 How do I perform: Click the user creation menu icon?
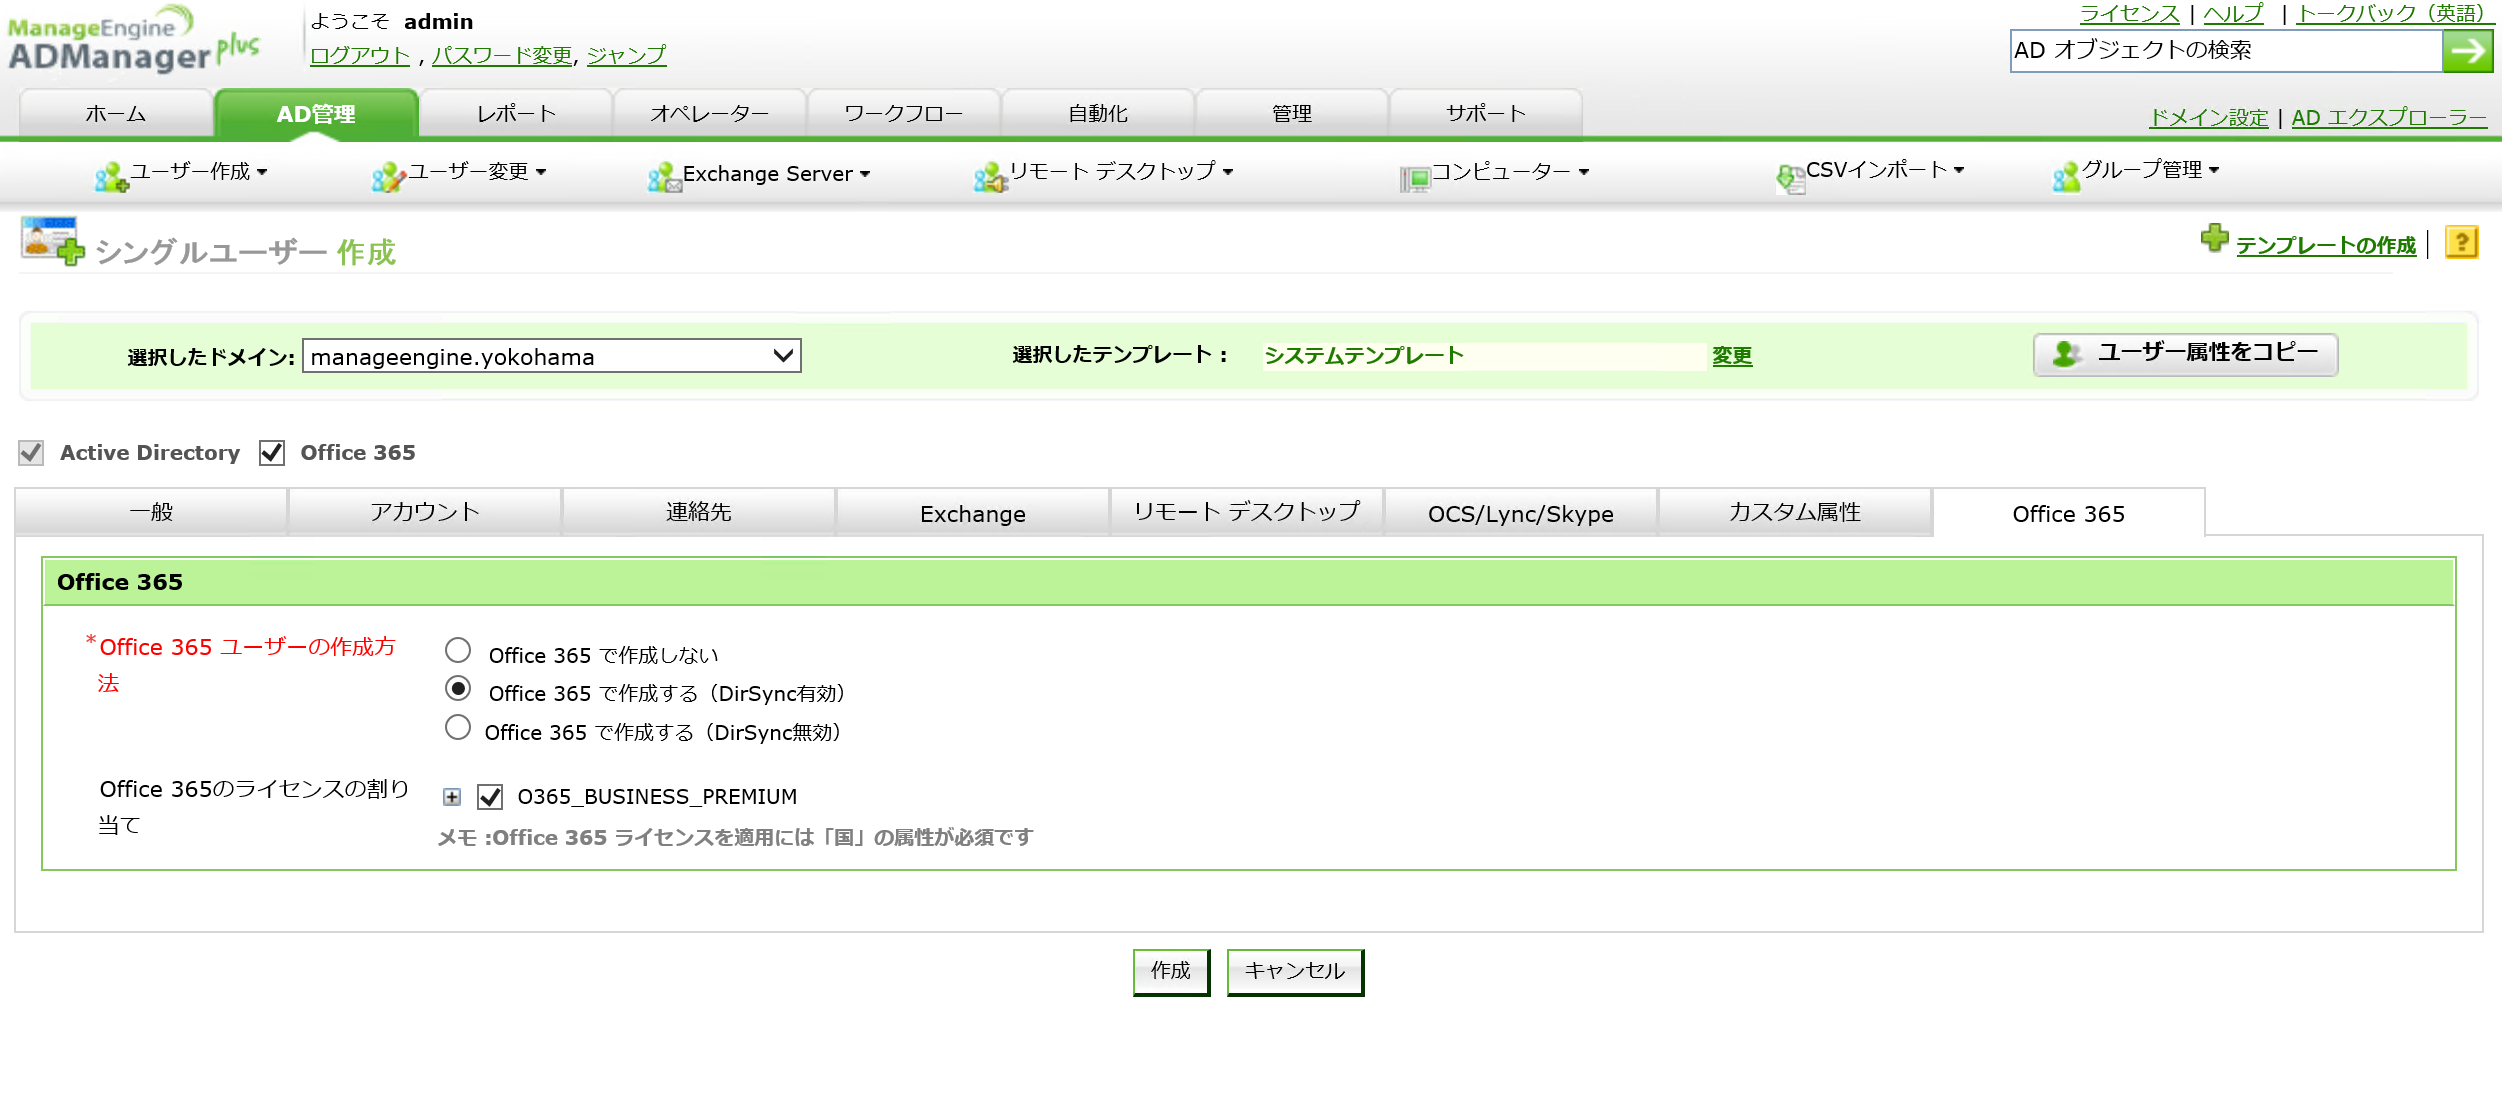pos(110,177)
